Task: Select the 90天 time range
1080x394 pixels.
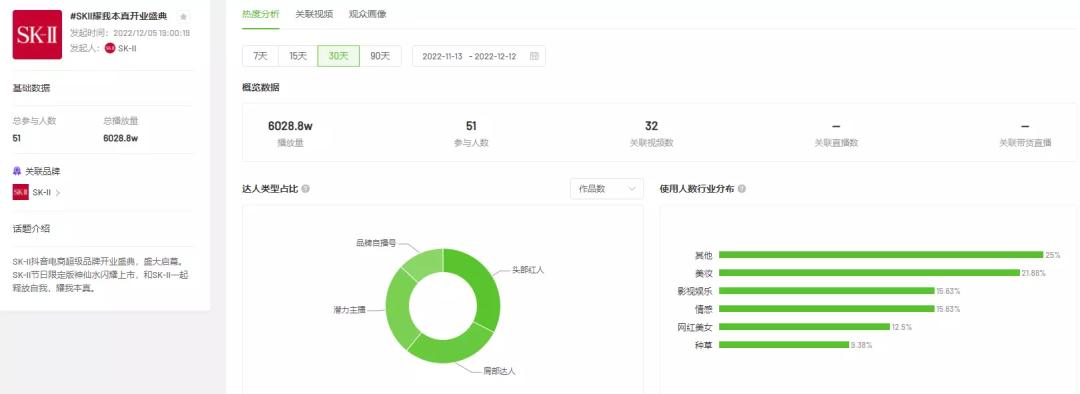Action: [x=380, y=56]
